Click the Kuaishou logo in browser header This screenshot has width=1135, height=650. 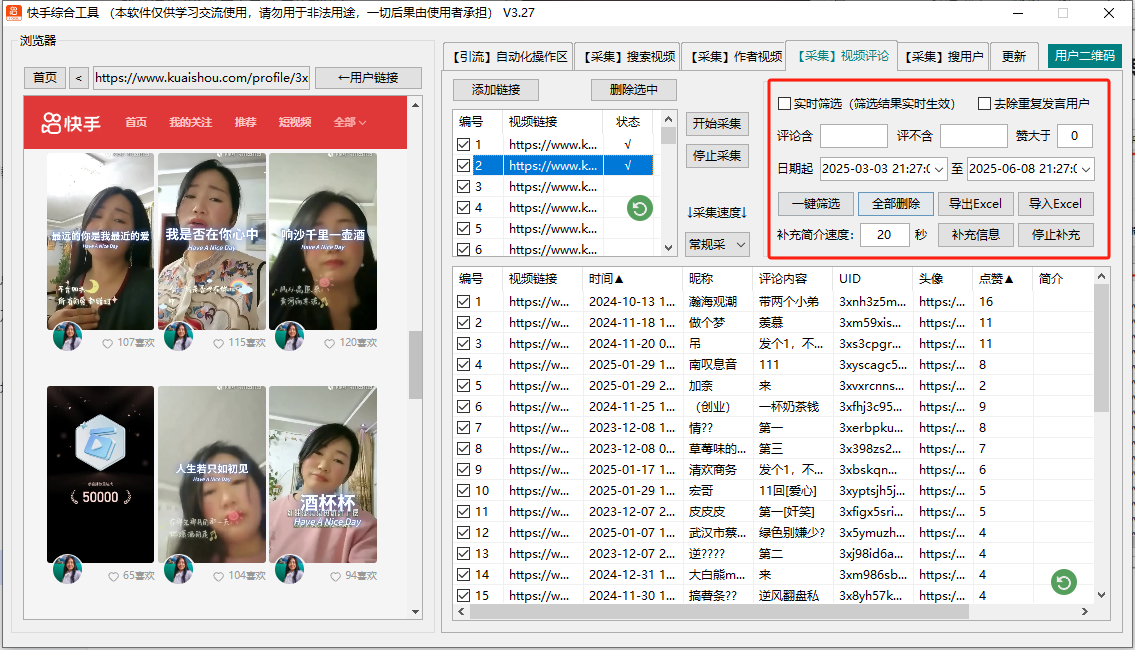(x=71, y=123)
